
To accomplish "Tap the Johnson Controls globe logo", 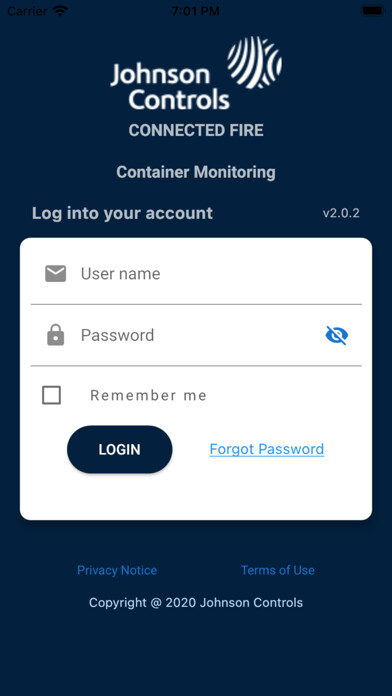I will pyautogui.click(x=255, y=63).
